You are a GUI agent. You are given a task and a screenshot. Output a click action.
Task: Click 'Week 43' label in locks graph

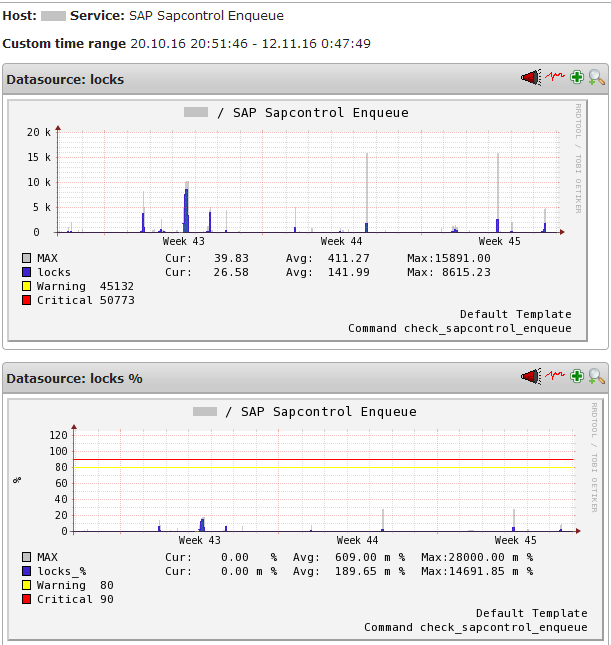click(184, 241)
